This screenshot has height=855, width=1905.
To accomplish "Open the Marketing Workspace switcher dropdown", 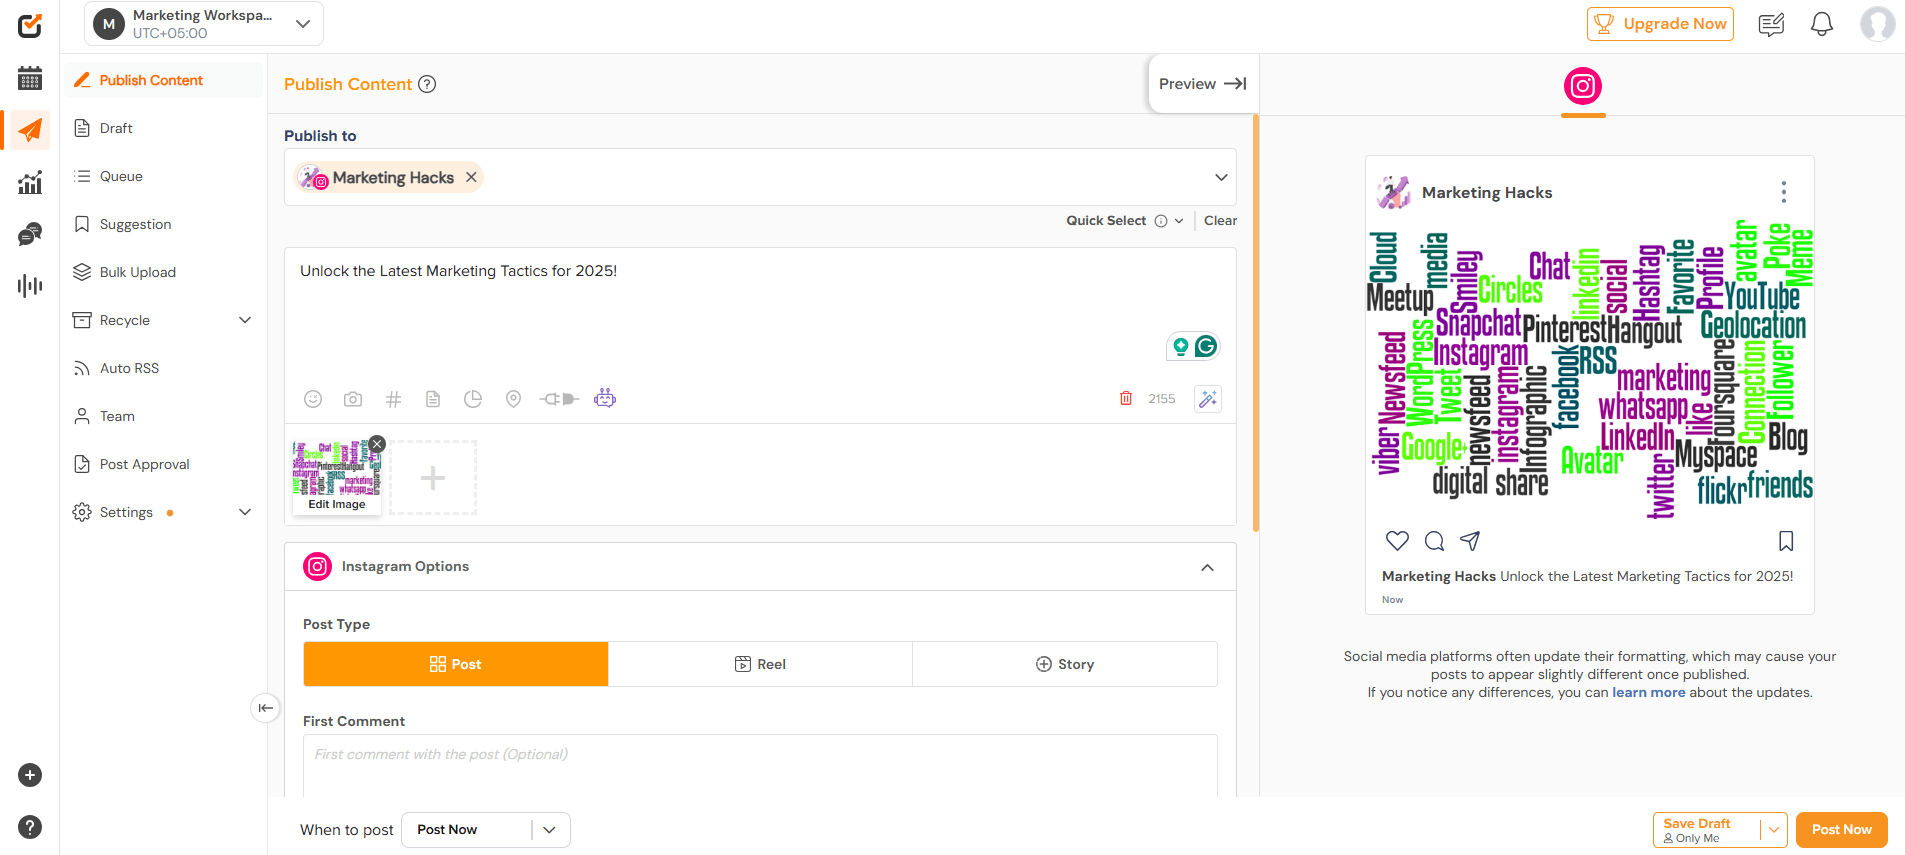I will tap(204, 24).
